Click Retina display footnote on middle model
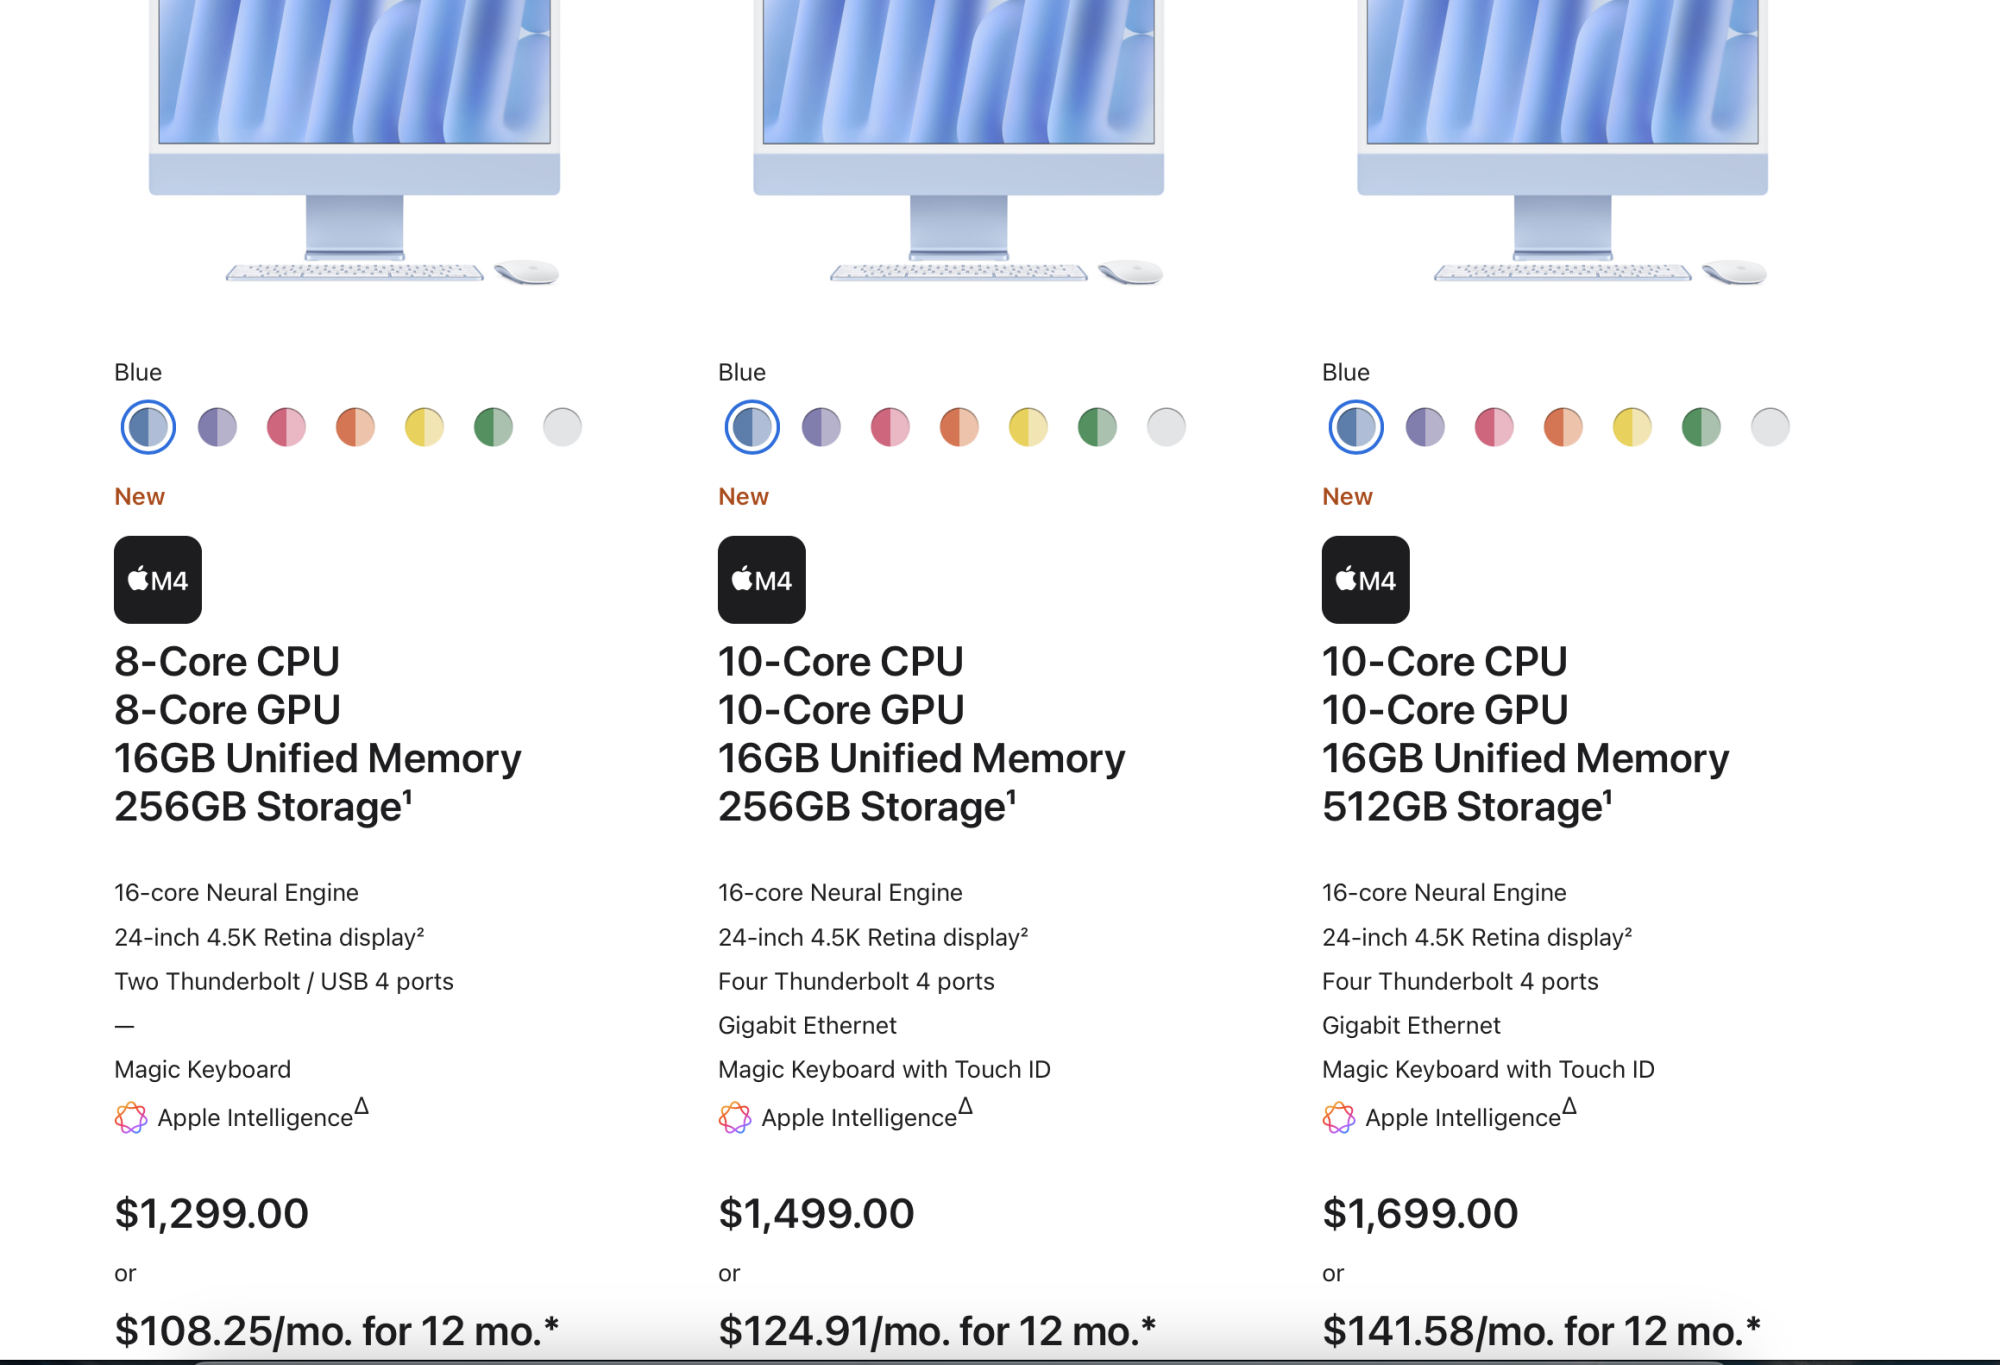2000x1365 pixels. (x=1024, y=931)
